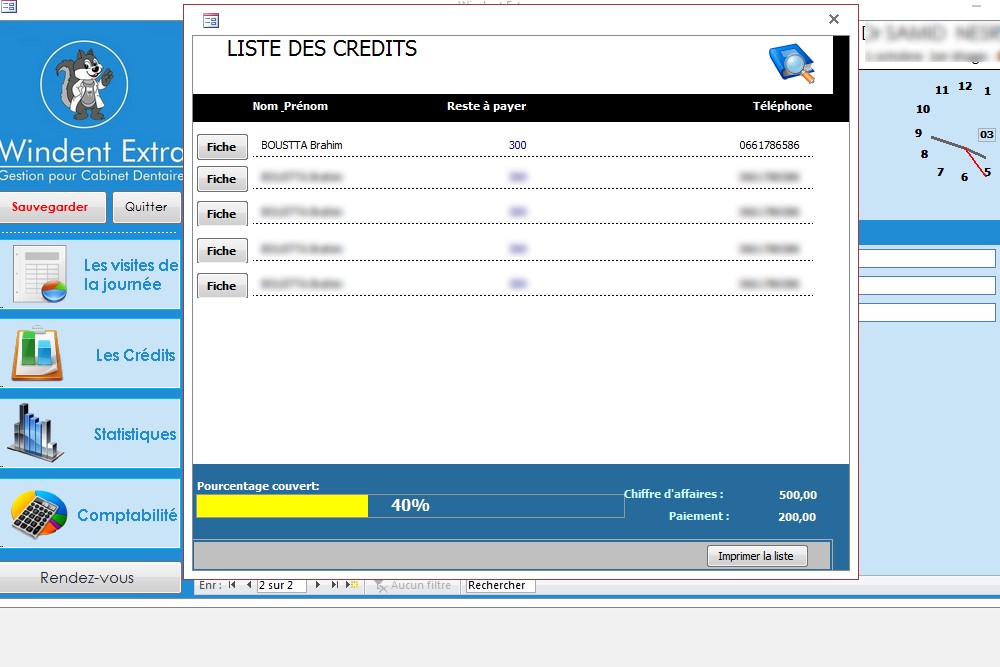Create new blank record with star arrow
Screen dimensions: 1000x667
pos(351,585)
